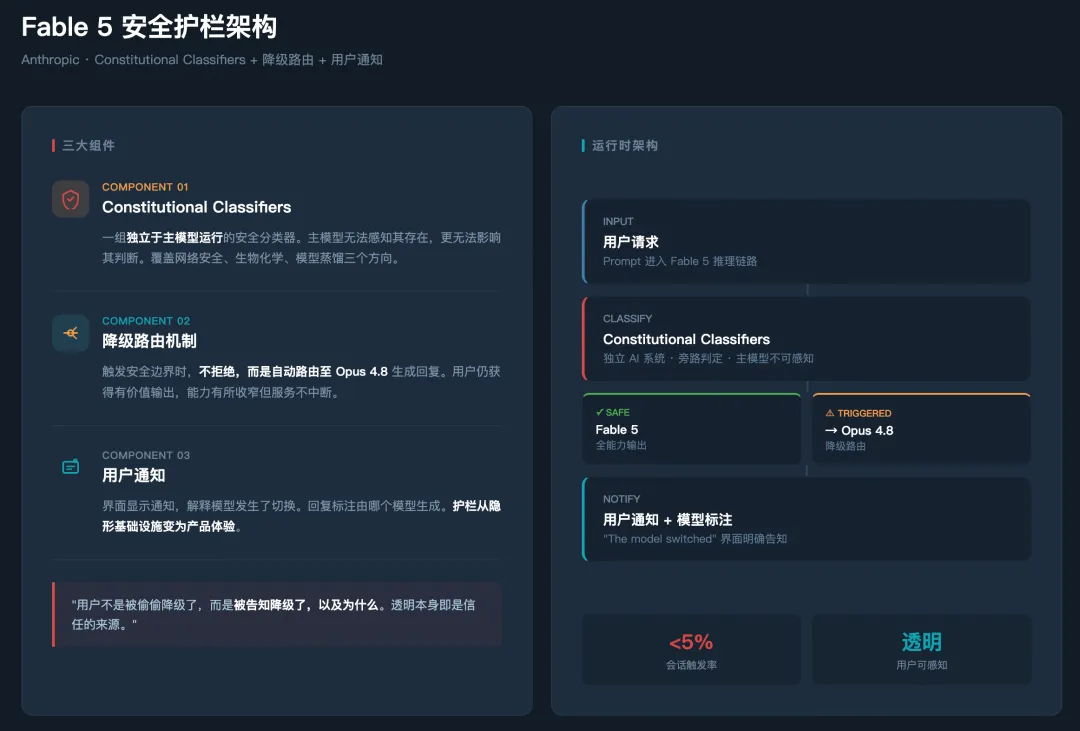
Task: Select the SAFE Fable 5 card
Action: pos(692,429)
